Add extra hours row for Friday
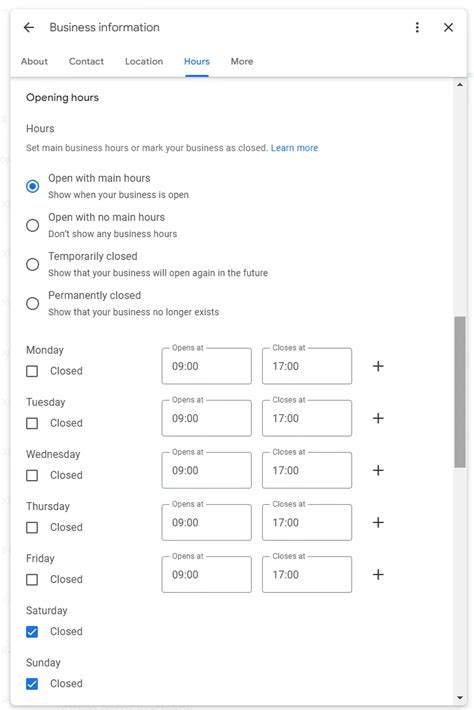 tap(378, 574)
